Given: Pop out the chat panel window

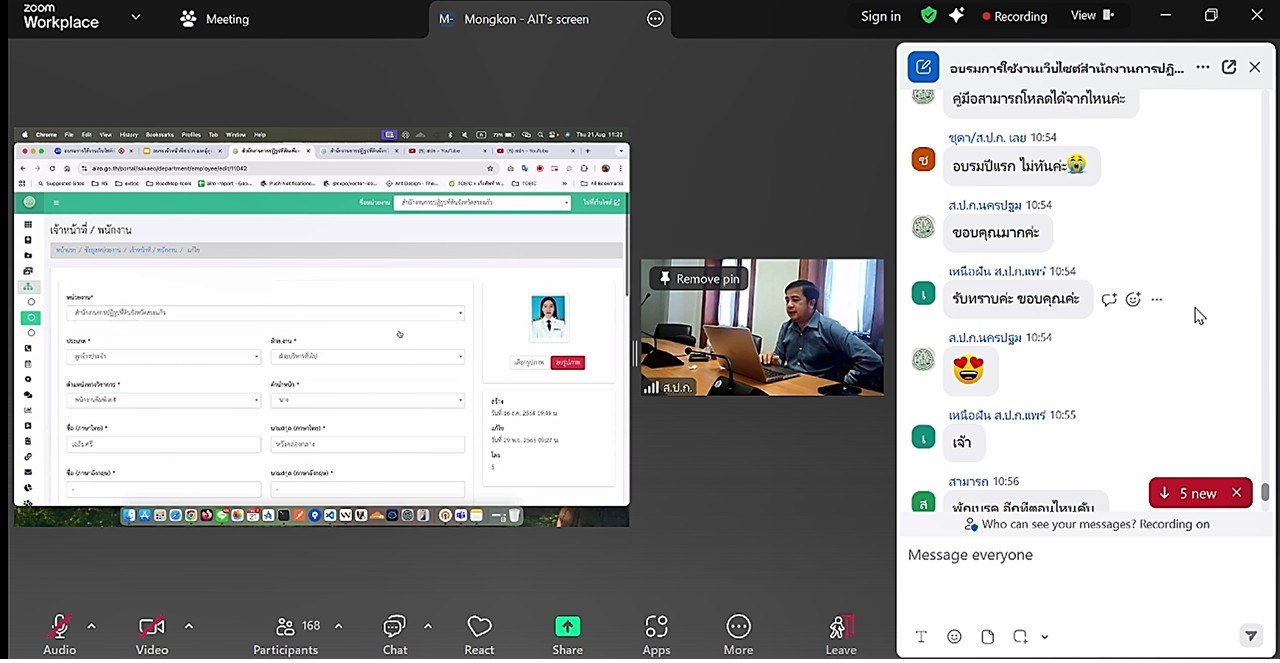Looking at the screenshot, I should pos(1228,67).
